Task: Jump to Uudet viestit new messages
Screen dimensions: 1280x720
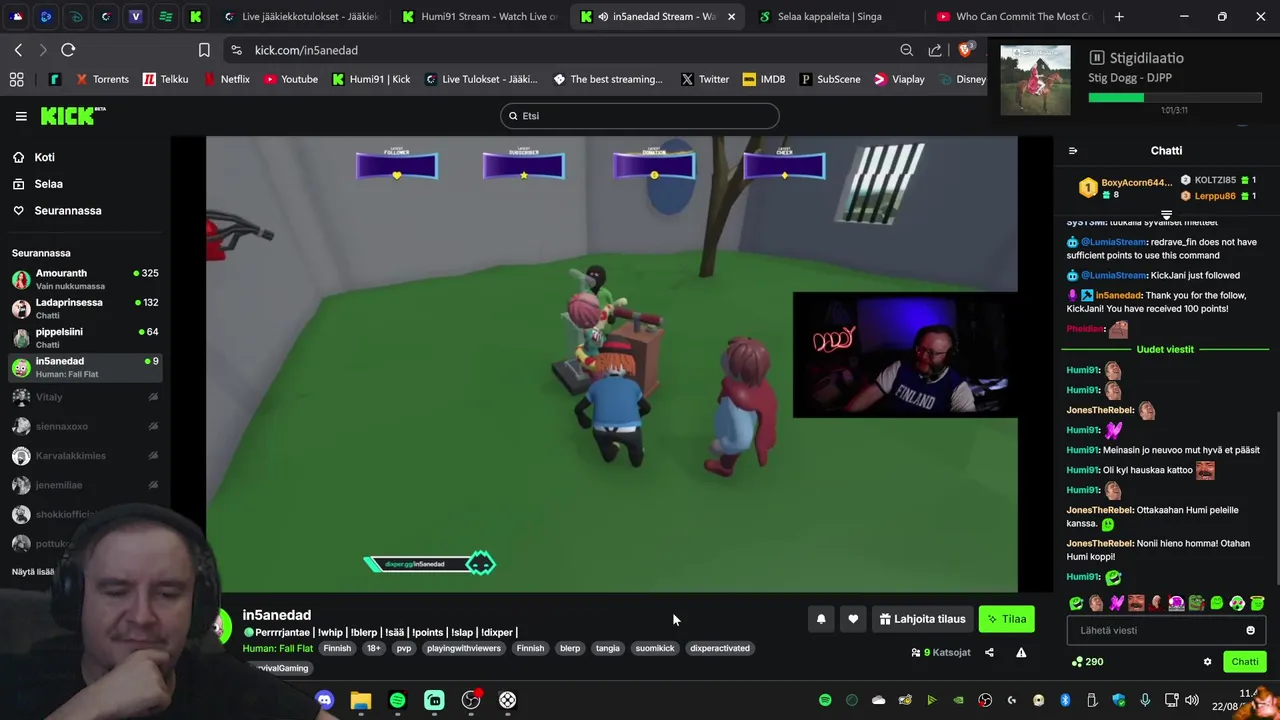Action: [x=1165, y=349]
